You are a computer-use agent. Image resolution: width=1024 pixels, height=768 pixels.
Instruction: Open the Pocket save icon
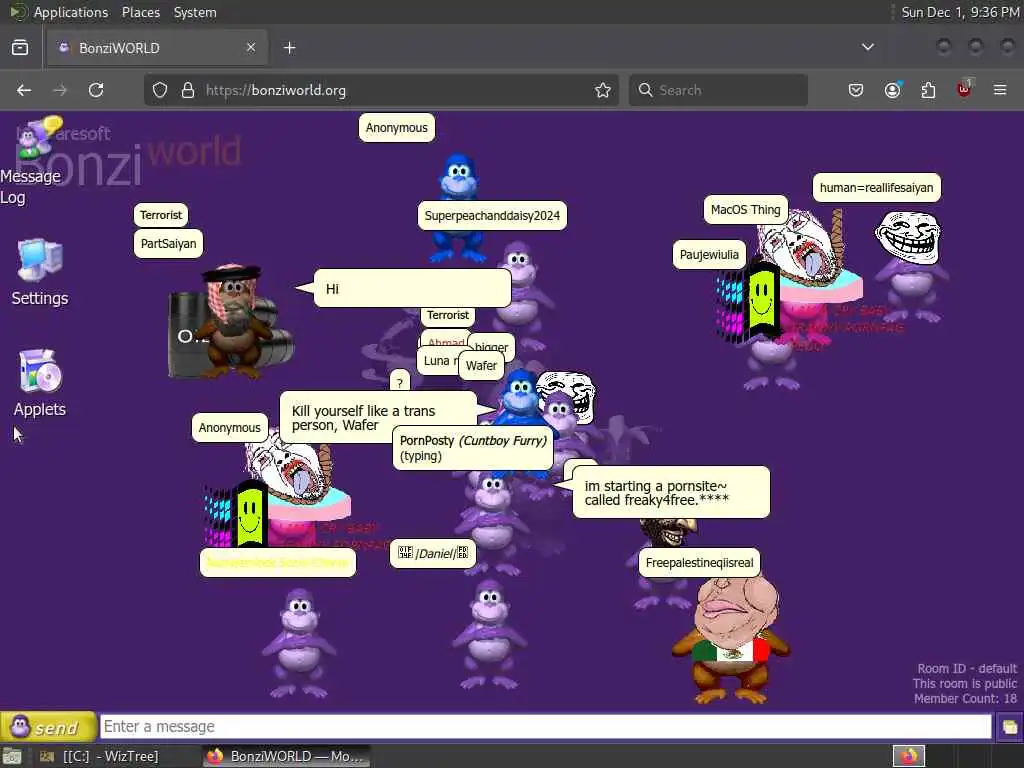pos(856,90)
